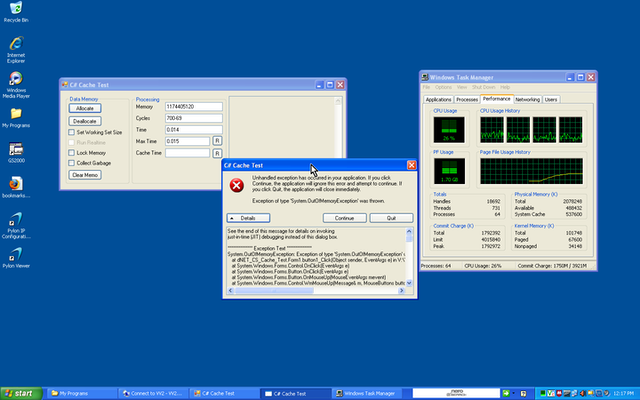Launch the Pylon Viewer desktop shortcut
Screen dimensions: 640x400
[16, 258]
